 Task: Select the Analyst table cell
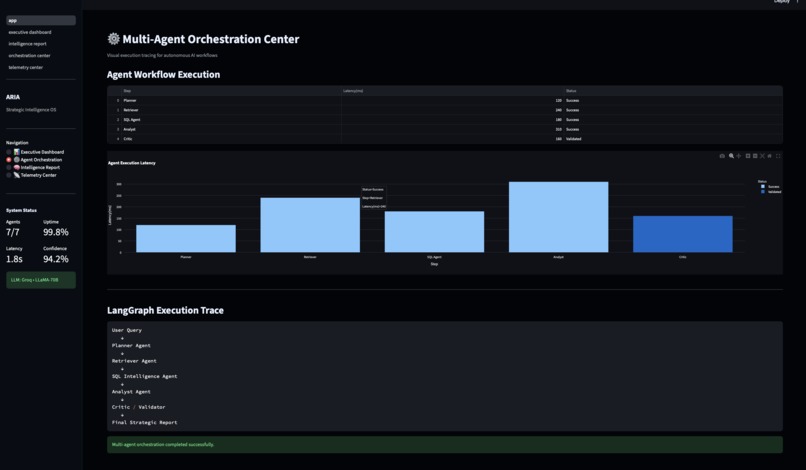(x=231, y=129)
